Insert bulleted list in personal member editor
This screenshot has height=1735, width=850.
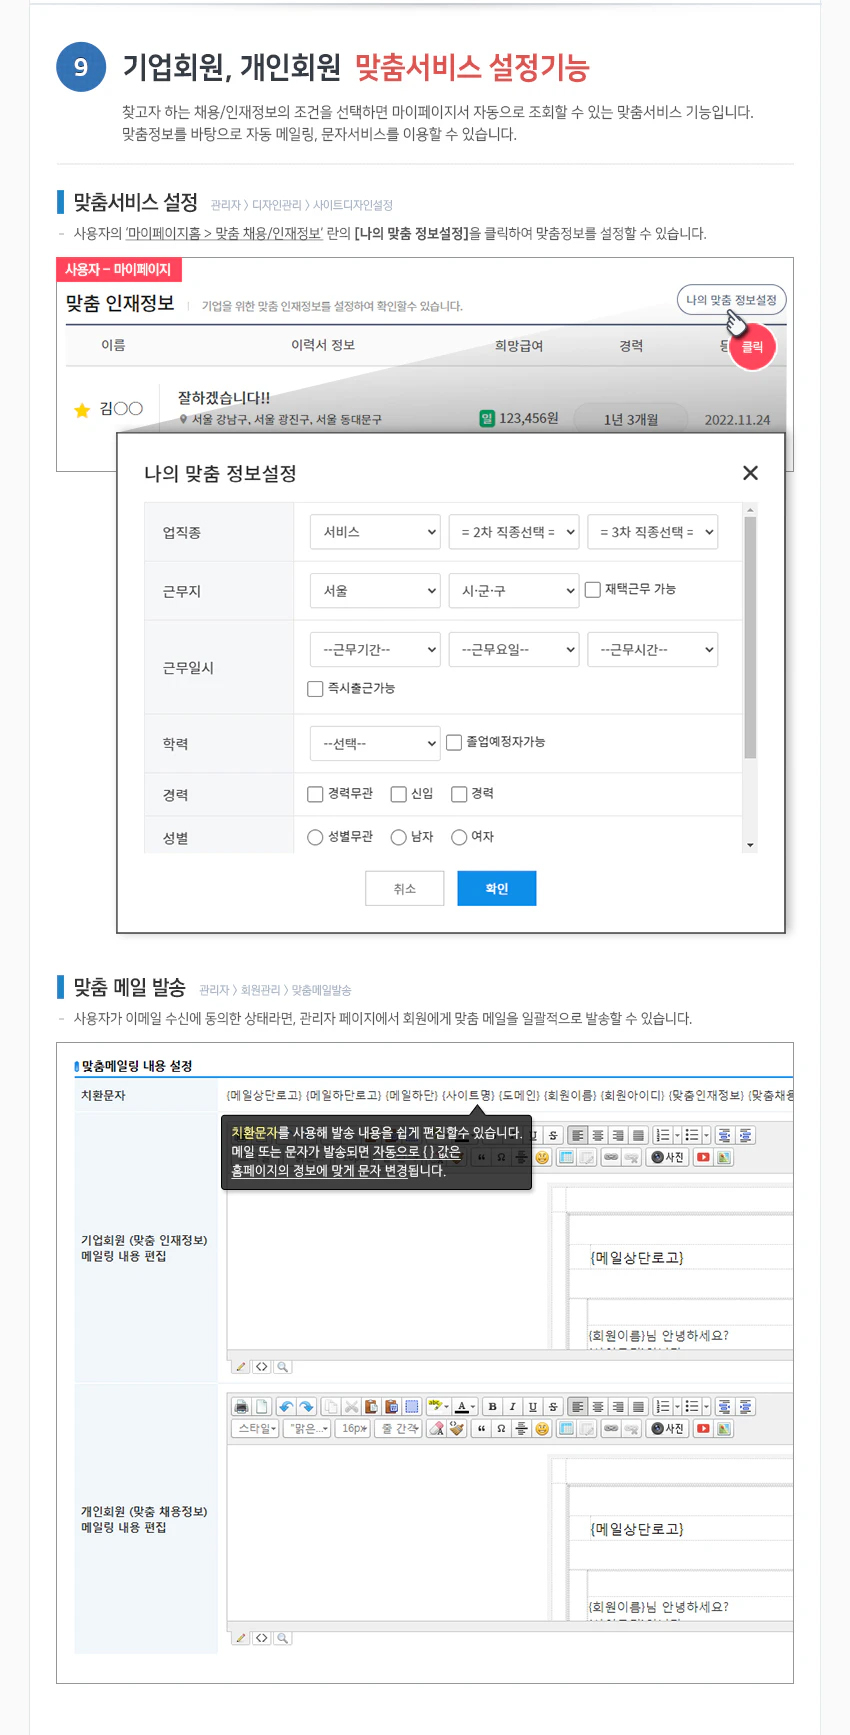692,1406
